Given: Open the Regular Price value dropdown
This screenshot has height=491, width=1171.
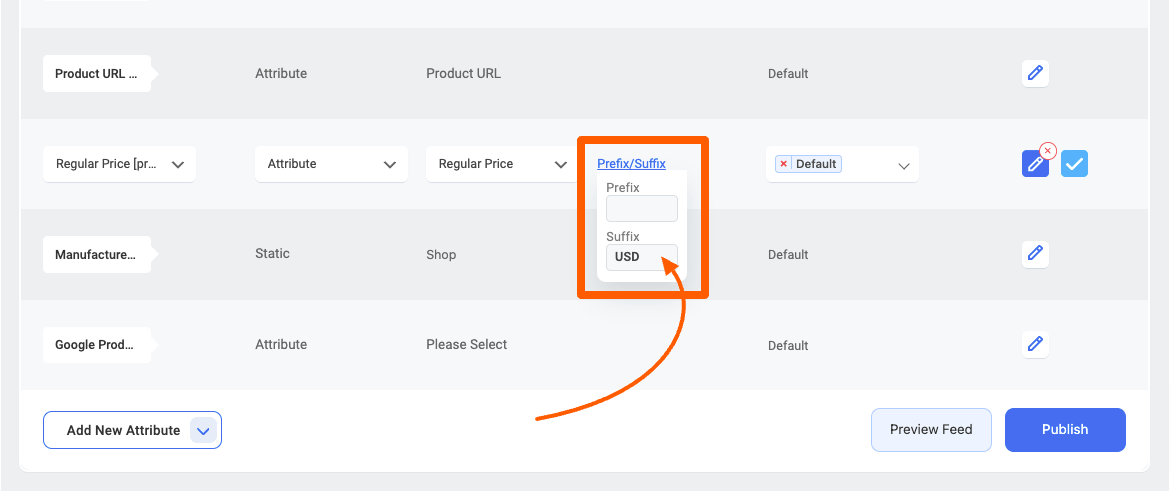Looking at the screenshot, I should [x=502, y=164].
